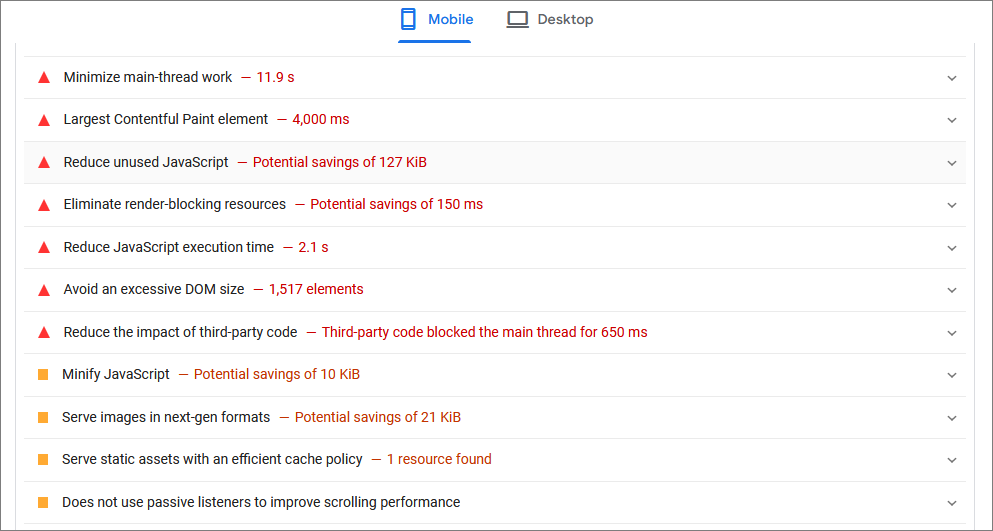Click the '4,000 ms' value

320,119
